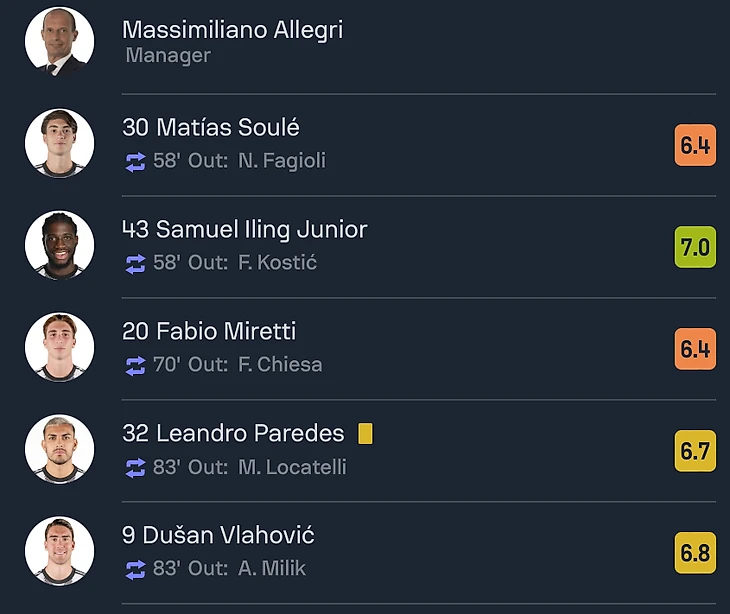Open the 30 Matías Soulé player name
730x614 pixels.
(211, 128)
